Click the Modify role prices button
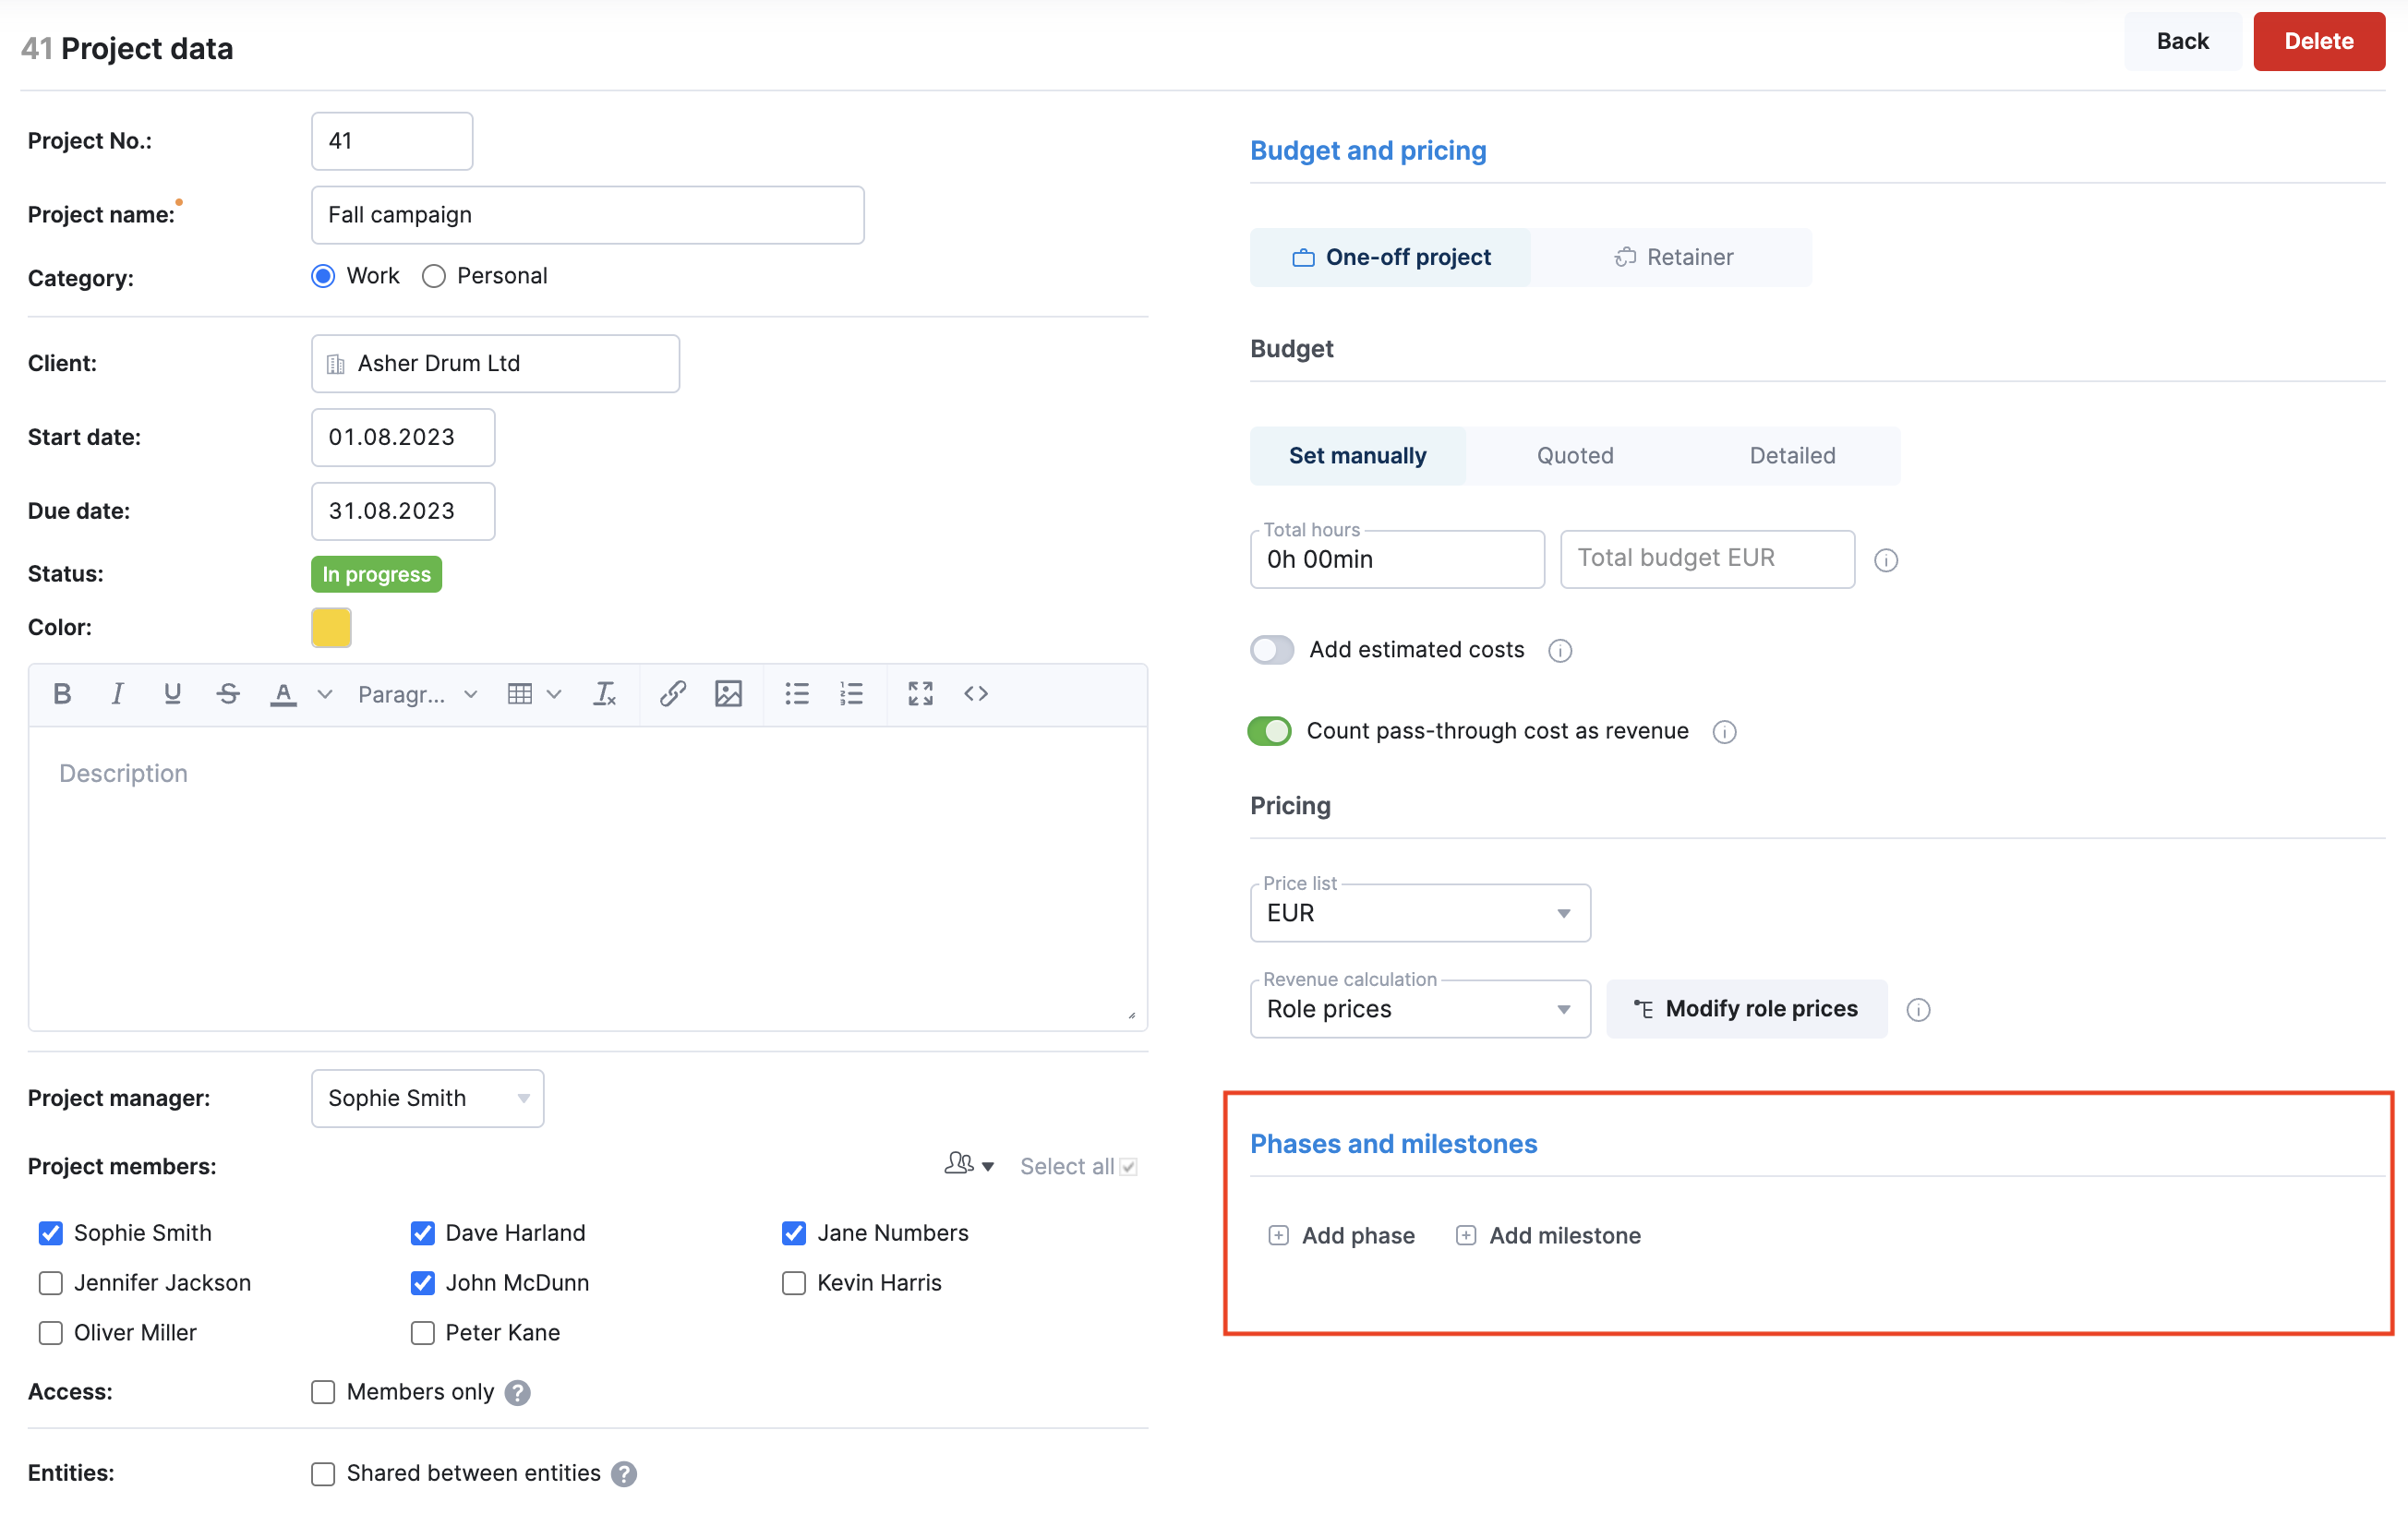 click(x=1746, y=1009)
